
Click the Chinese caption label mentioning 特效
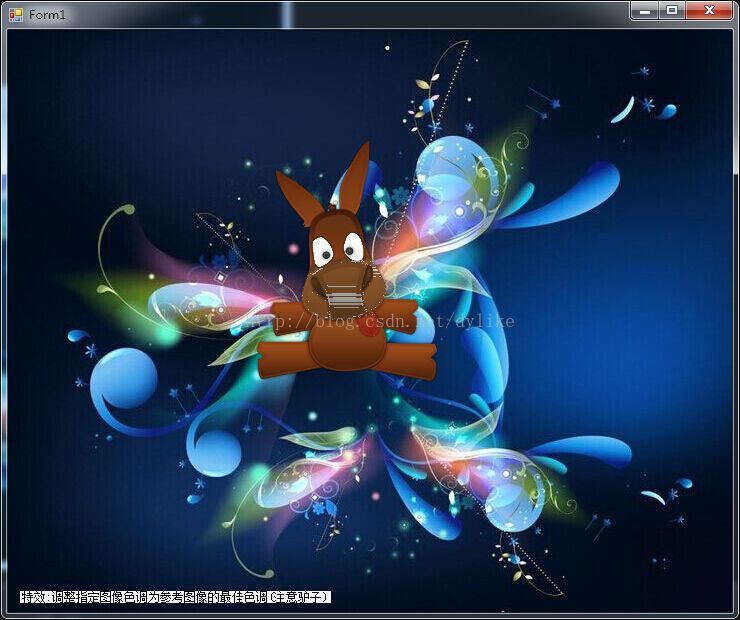(176, 597)
